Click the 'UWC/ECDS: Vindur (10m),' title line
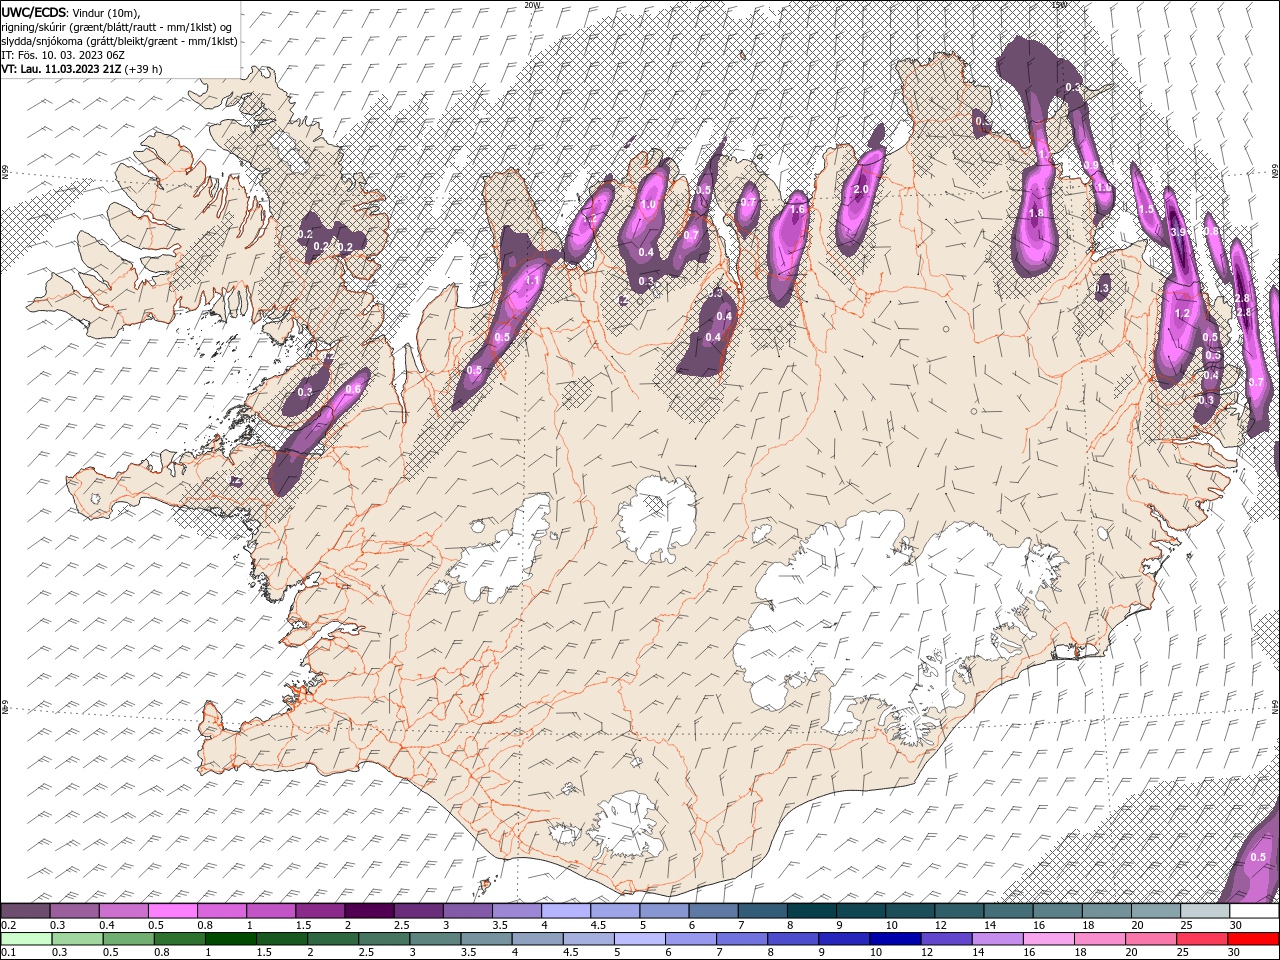The width and height of the screenshot is (1280, 960). 71,12
